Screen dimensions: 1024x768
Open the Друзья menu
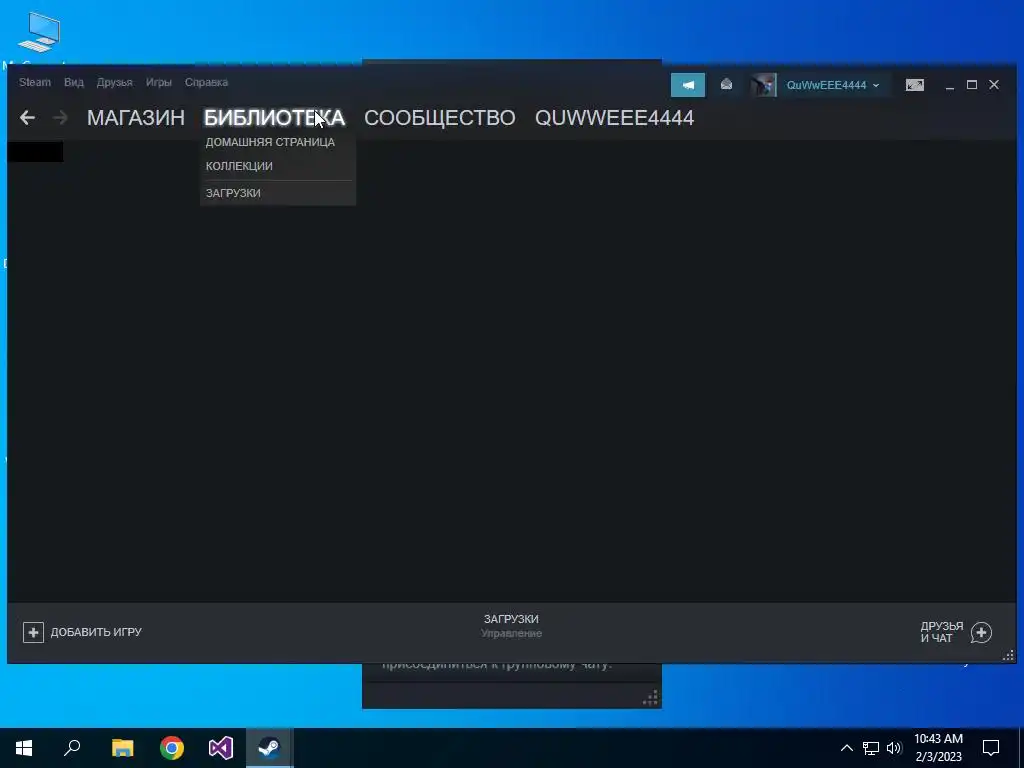click(115, 82)
